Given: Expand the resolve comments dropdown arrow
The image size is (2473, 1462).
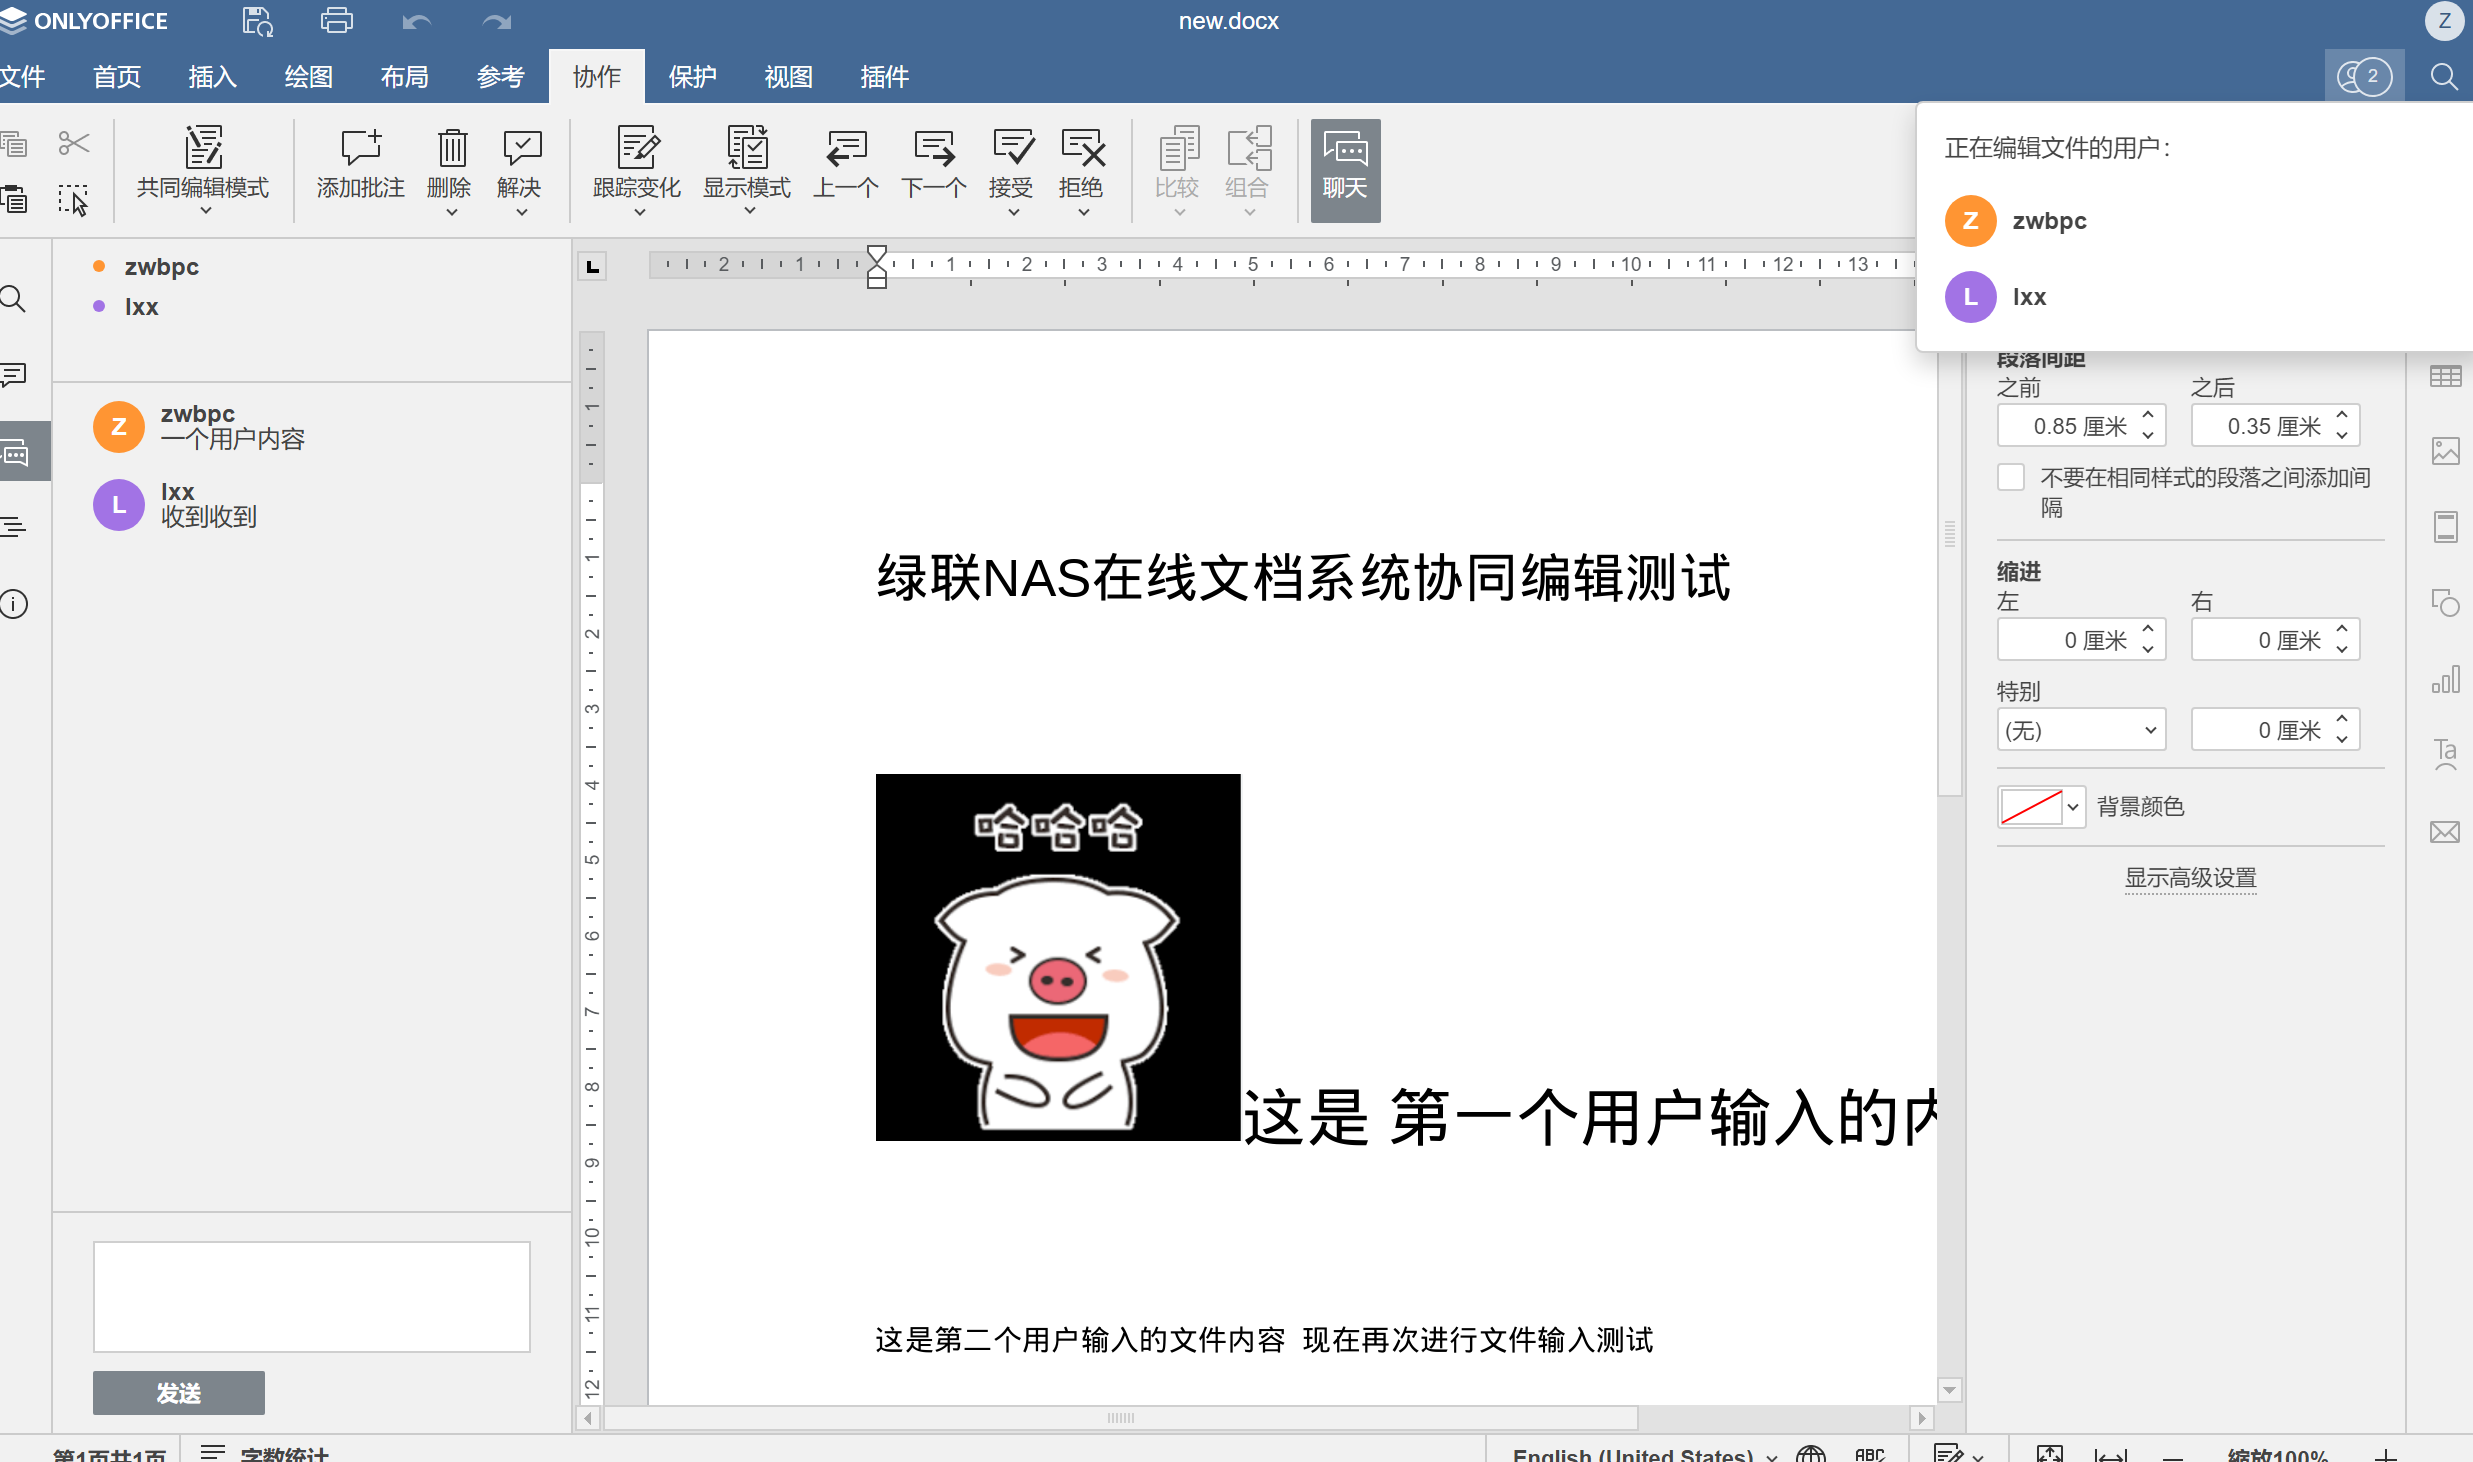Looking at the screenshot, I should pos(521,211).
